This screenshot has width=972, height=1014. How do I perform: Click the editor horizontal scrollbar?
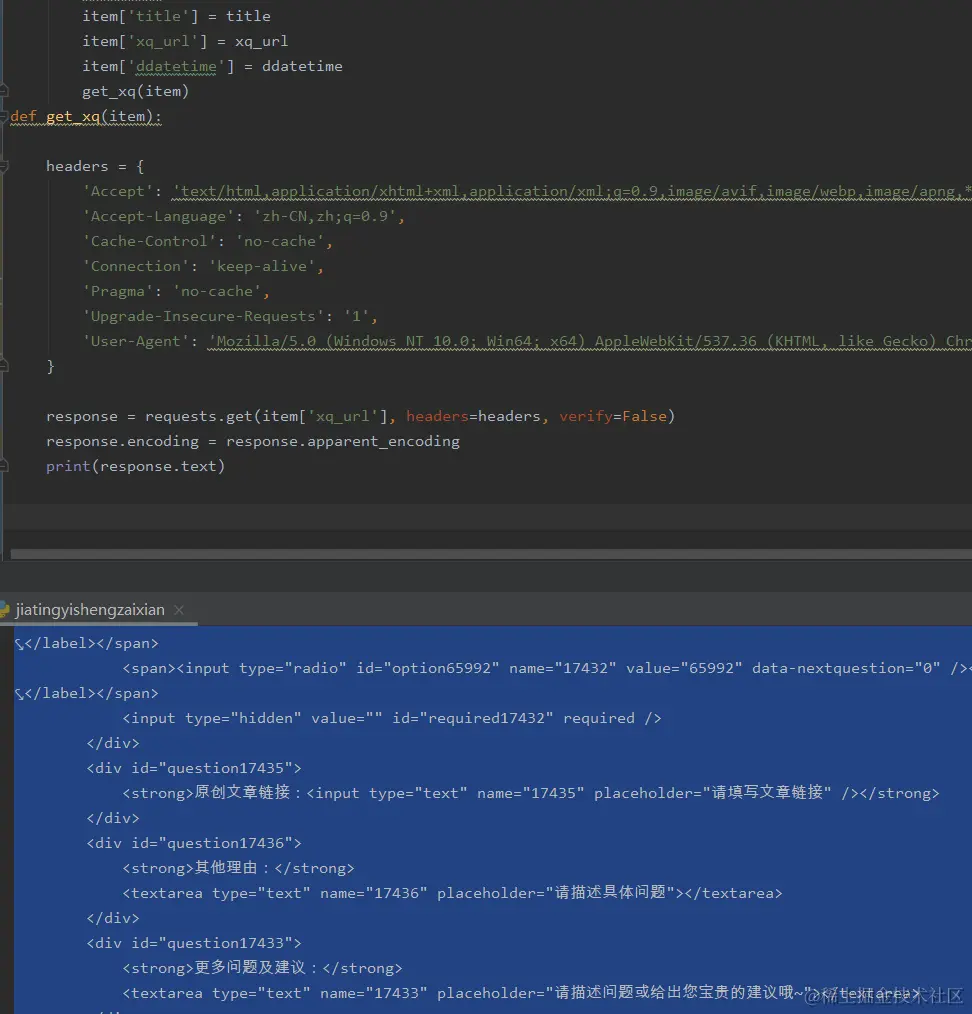tap(491, 554)
